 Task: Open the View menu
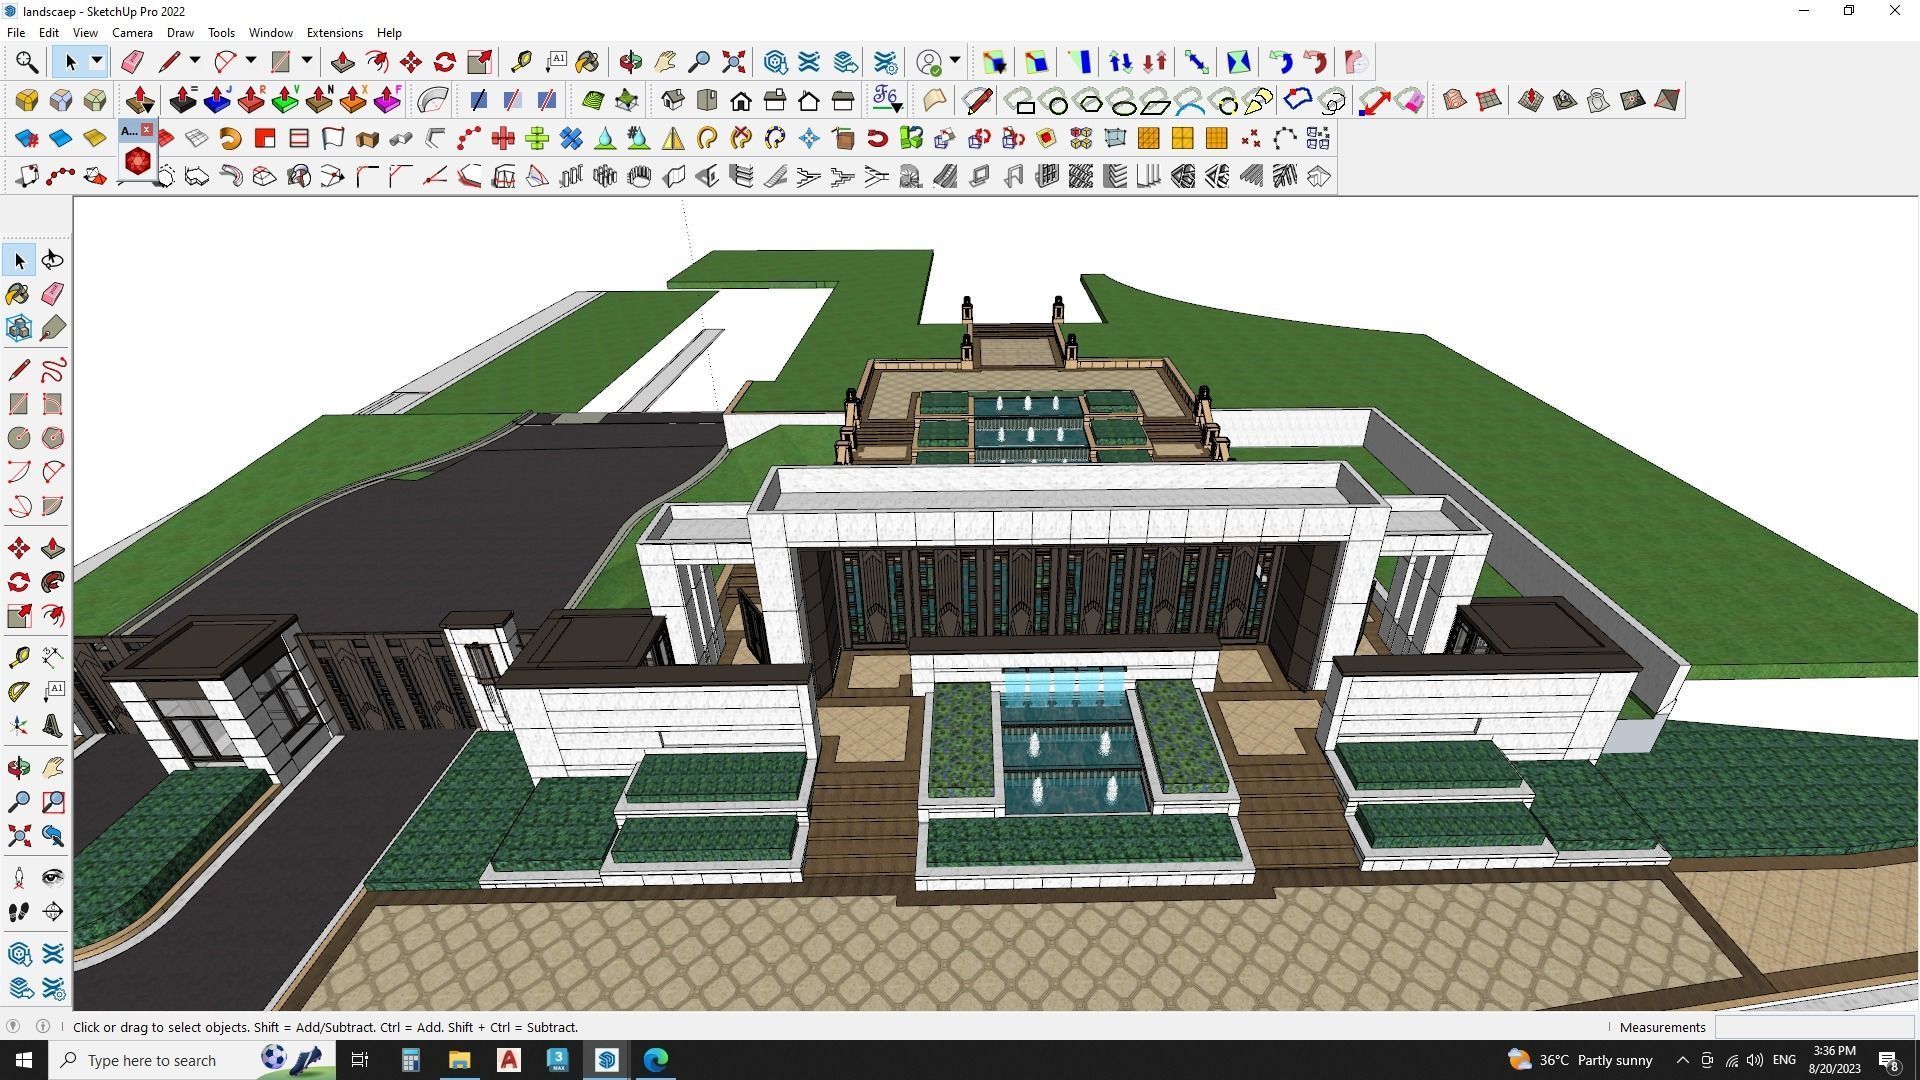pyautogui.click(x=85, y=32)
